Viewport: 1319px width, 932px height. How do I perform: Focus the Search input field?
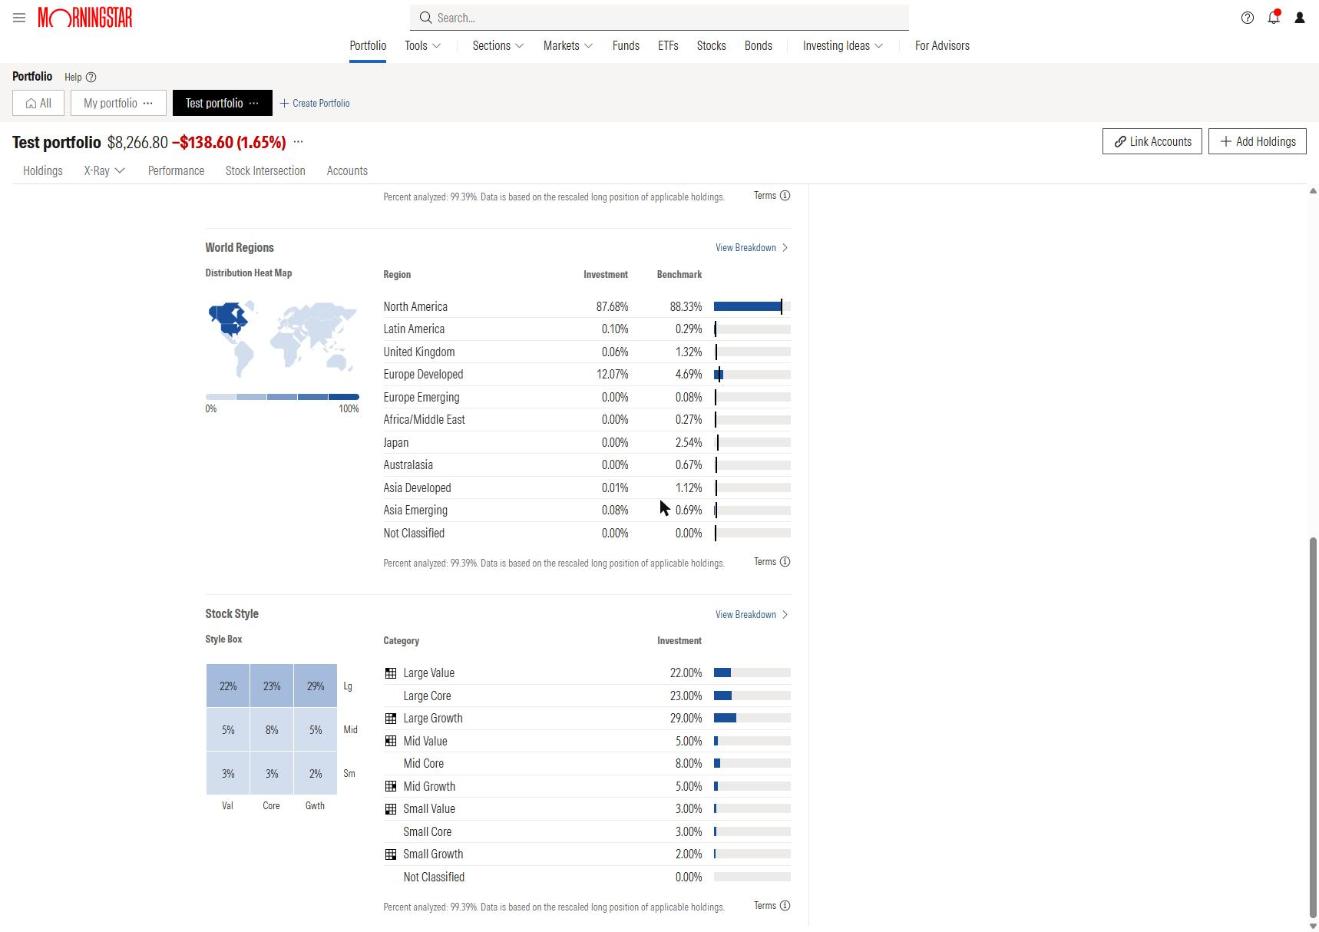click(659, 18)
